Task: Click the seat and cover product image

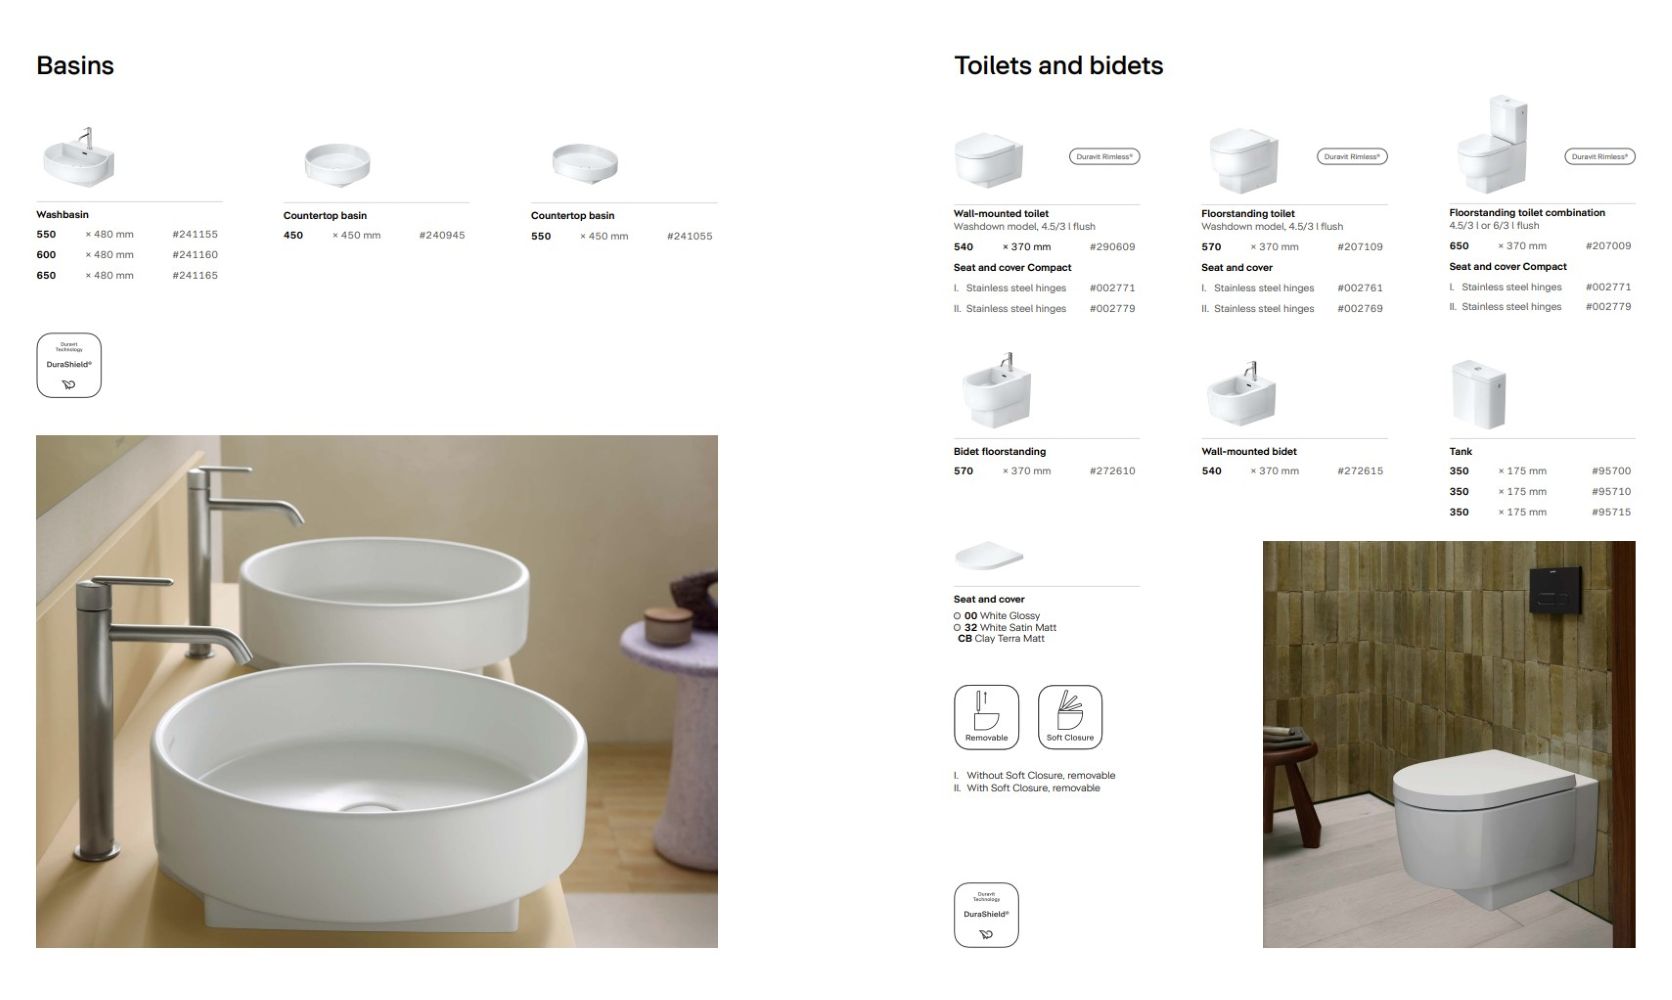Action: 989,557
